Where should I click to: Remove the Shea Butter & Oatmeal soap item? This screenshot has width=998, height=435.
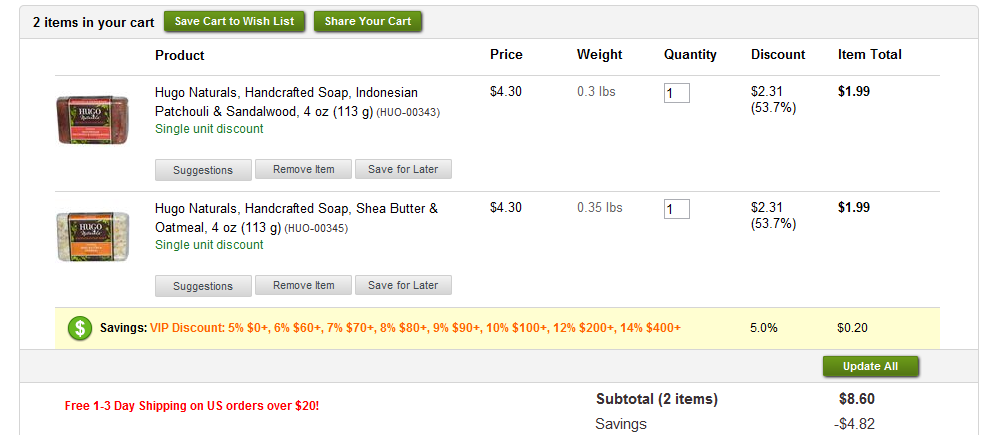pyautogui.click(x=303, y=285)
